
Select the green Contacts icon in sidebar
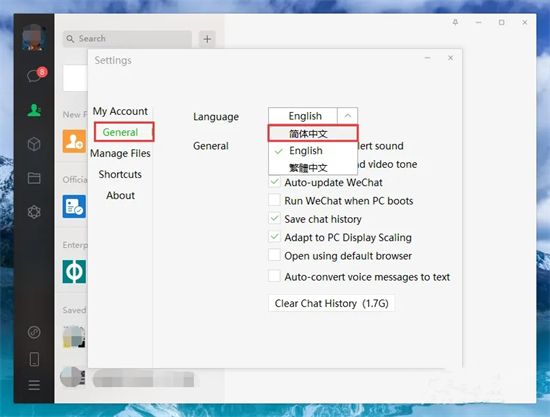coord(34,110)
